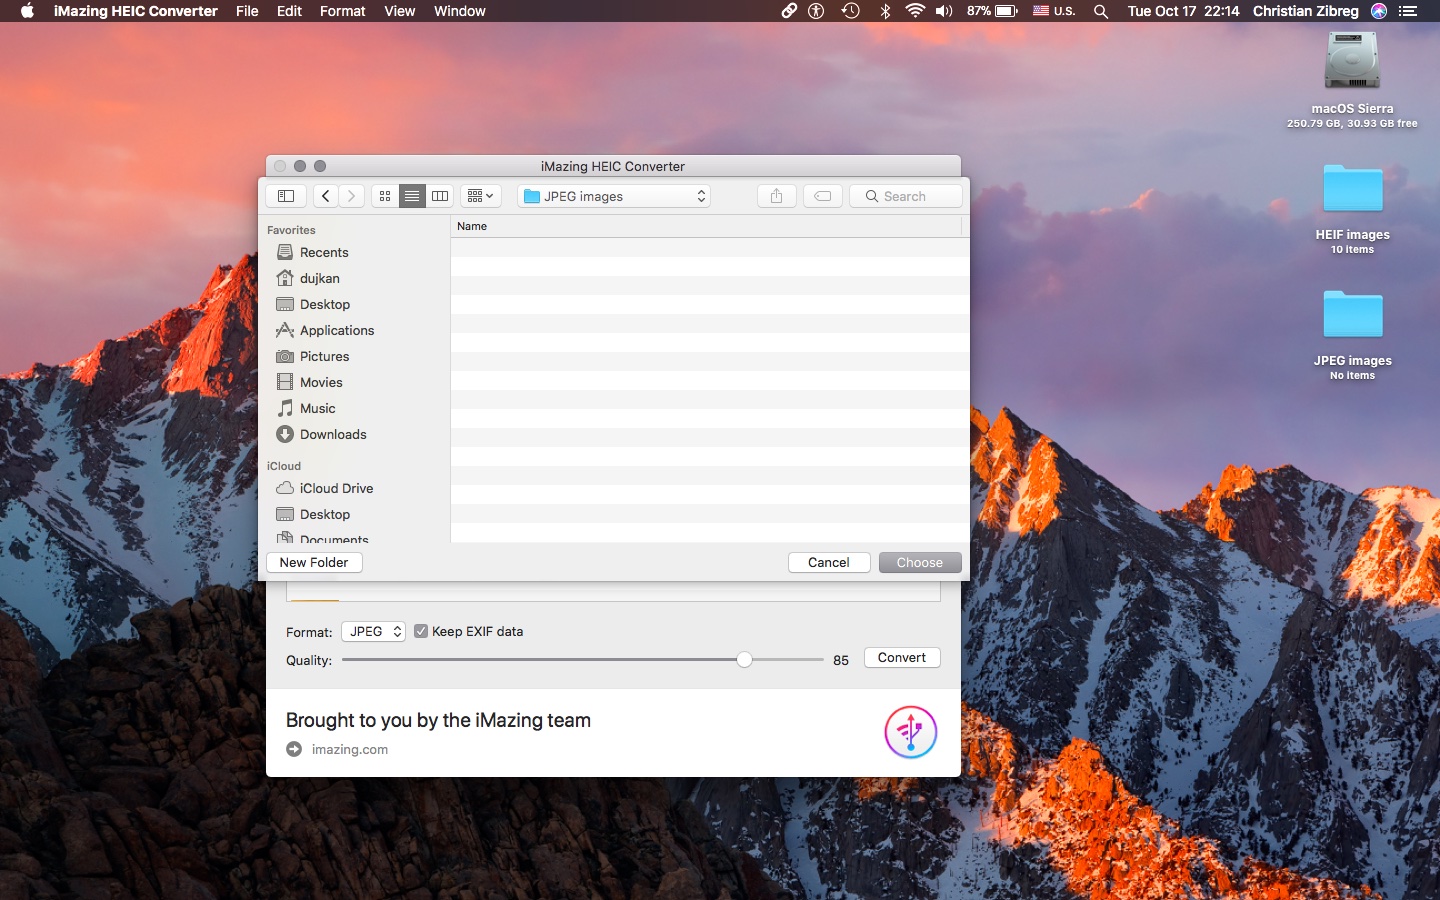The height and width of the screenshot is (900, 1440).
Task: Uncheck Keep EXIF data checkbox
Action: point(421,631)
